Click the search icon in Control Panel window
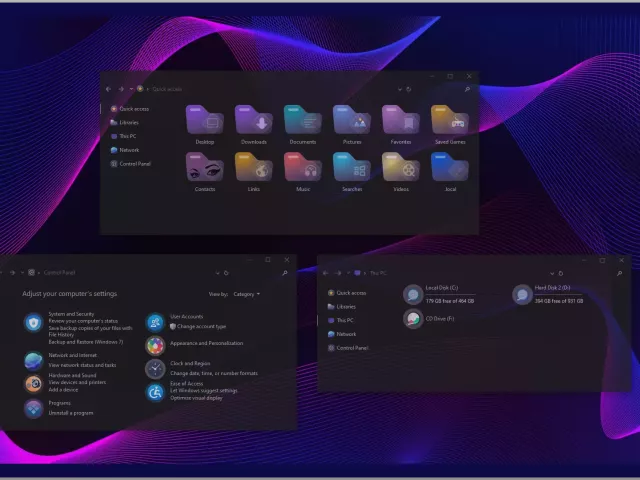 (x=285, y=272)
